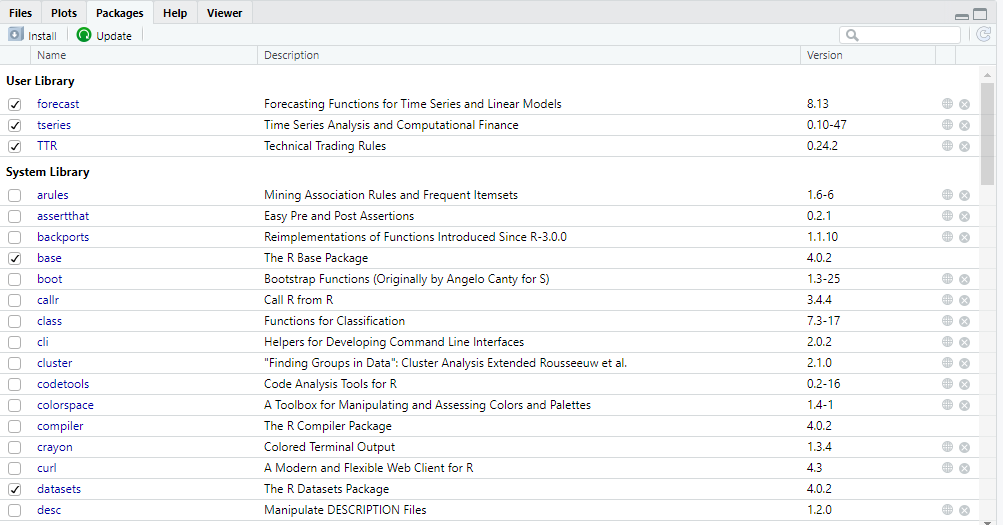This screenshot has width=1003, height=525.
Task: Uncheck the TTR package checkbox
Action: [15, 146]
